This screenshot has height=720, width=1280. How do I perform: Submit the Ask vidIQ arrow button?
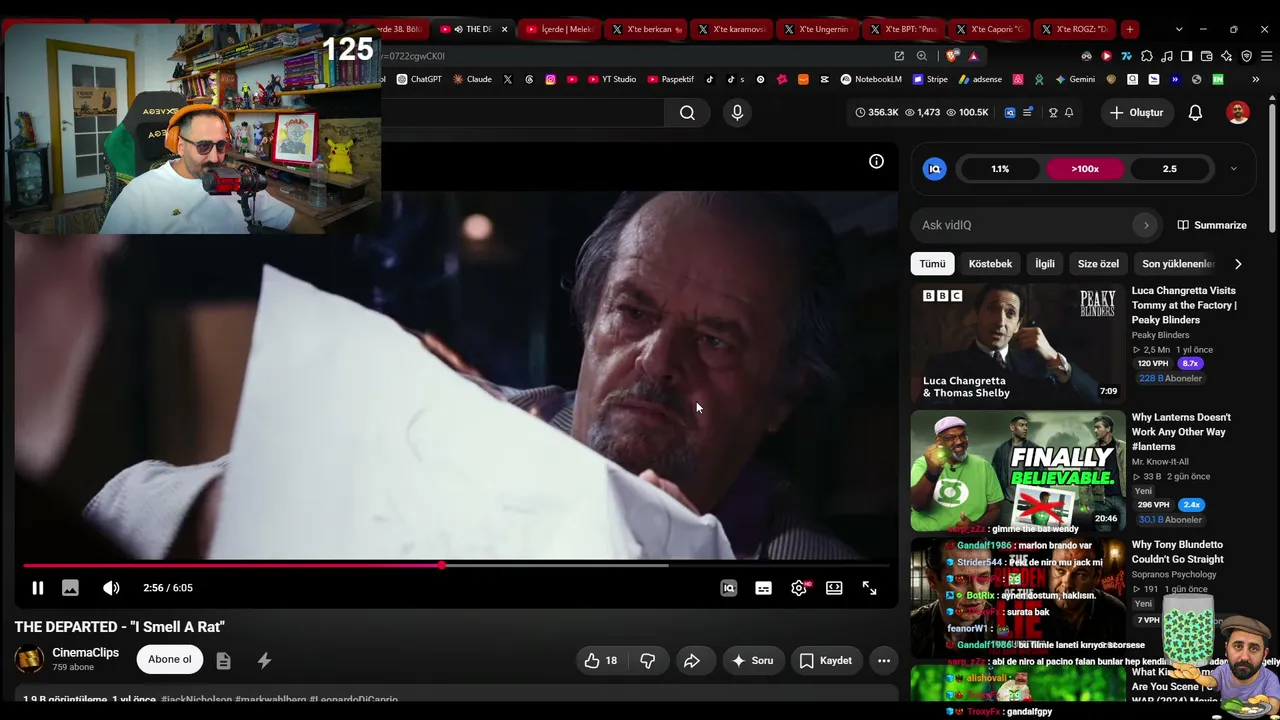[1146, 225]
